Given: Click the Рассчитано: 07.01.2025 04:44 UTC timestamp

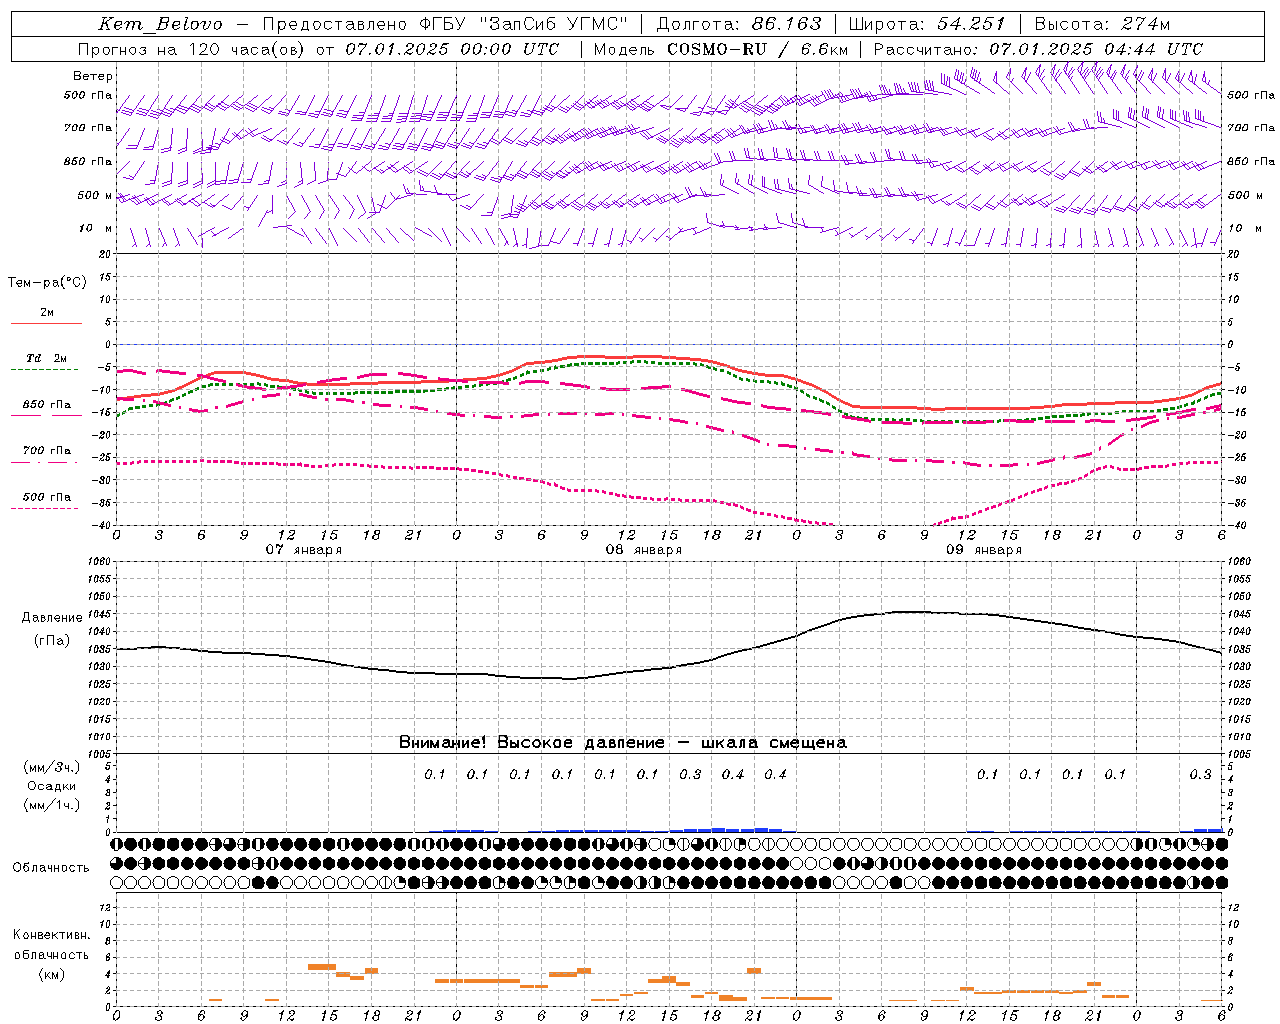Looking at the screenshot, I should 1038,49.
